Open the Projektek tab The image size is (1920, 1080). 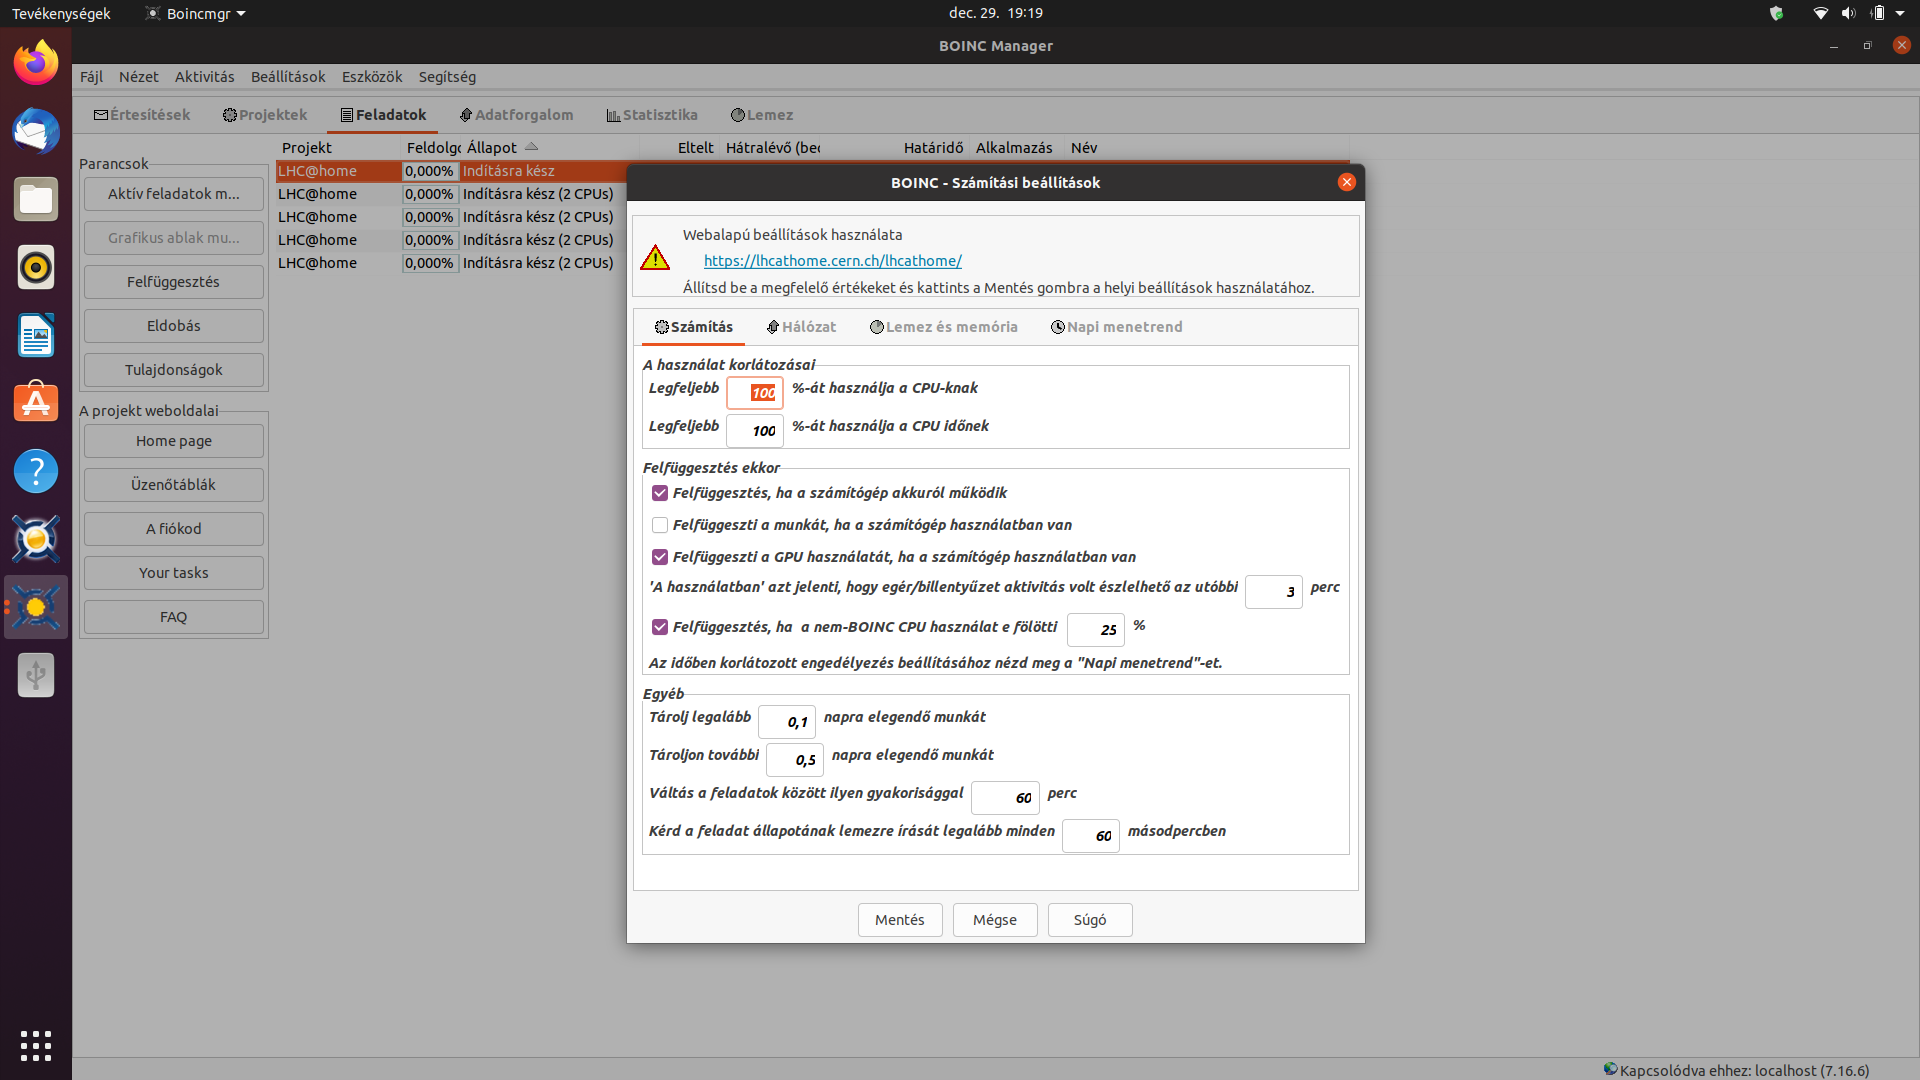click(x=265, y=115)
